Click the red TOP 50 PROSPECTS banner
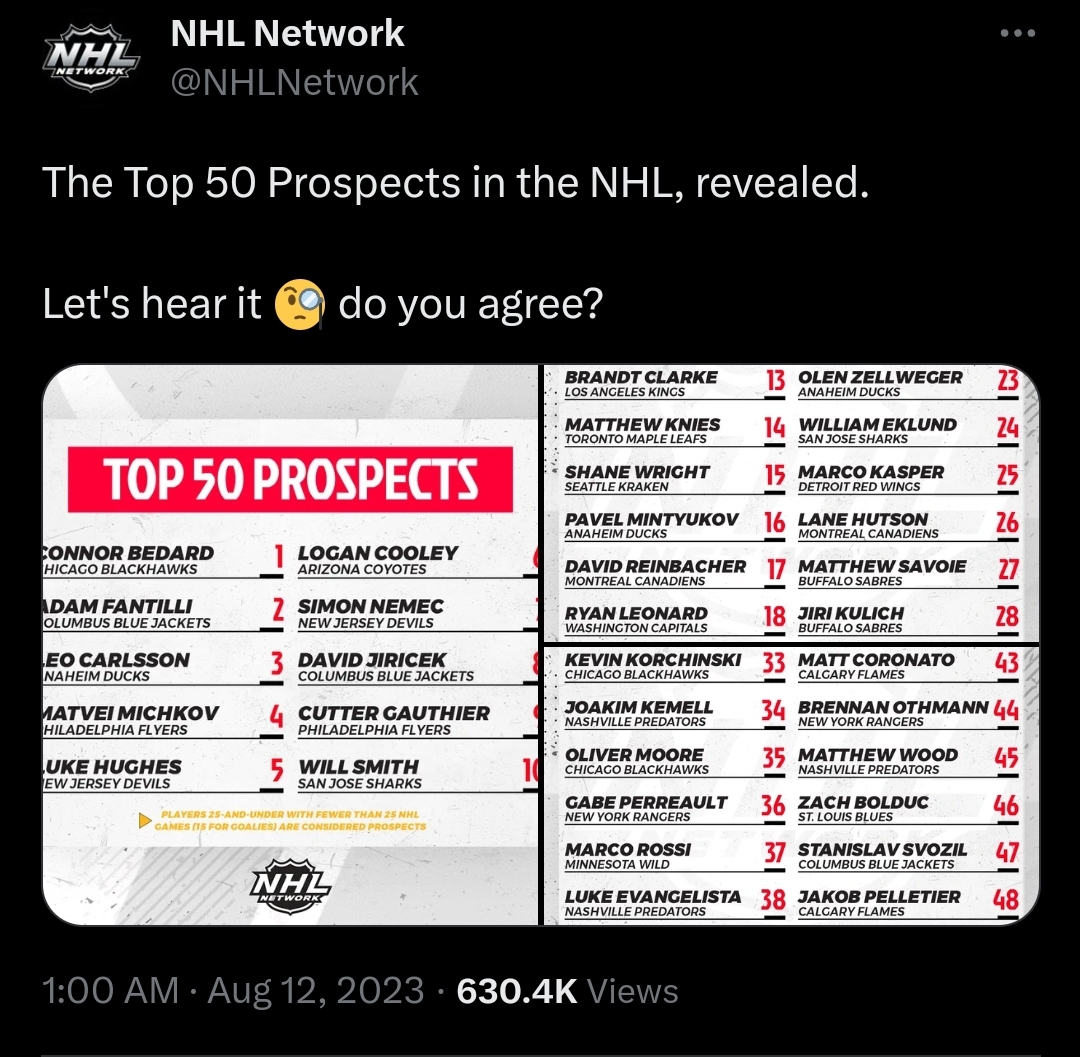Screen dimensions: 1080x1057 290,480
